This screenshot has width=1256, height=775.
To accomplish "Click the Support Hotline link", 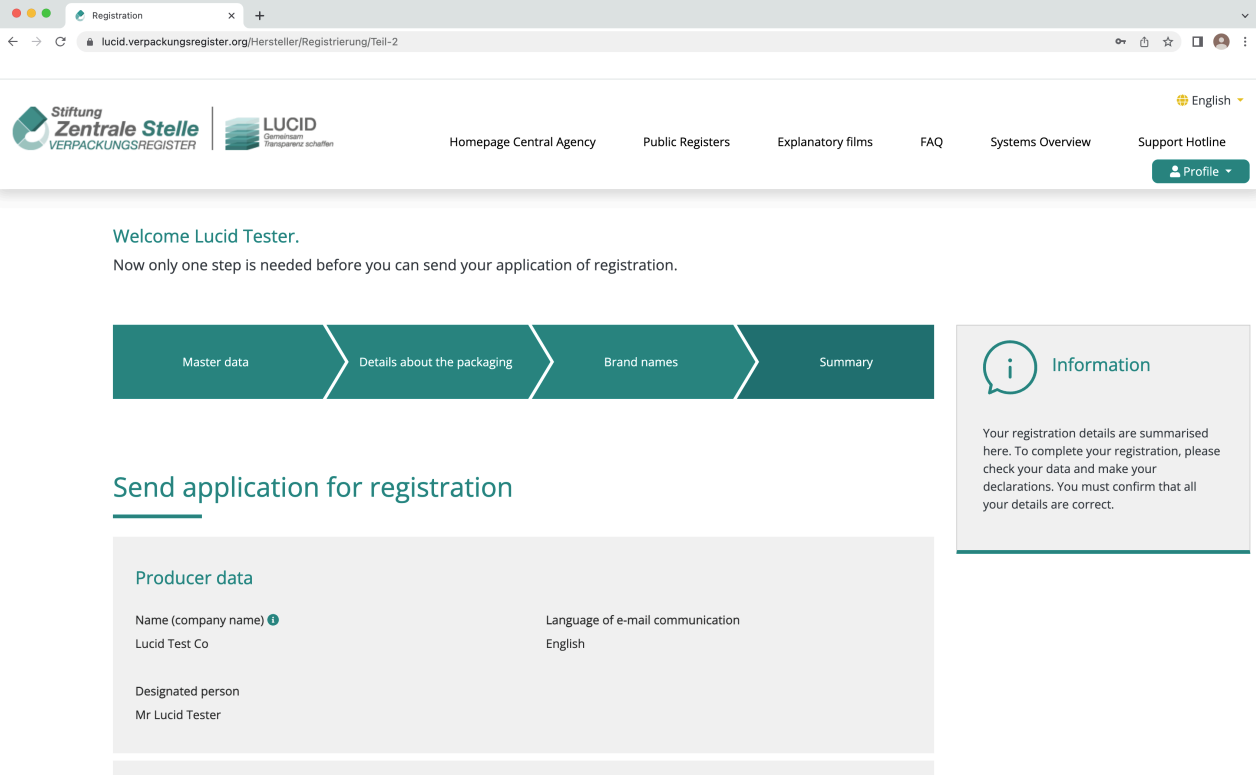I will tap(1181, 142).
